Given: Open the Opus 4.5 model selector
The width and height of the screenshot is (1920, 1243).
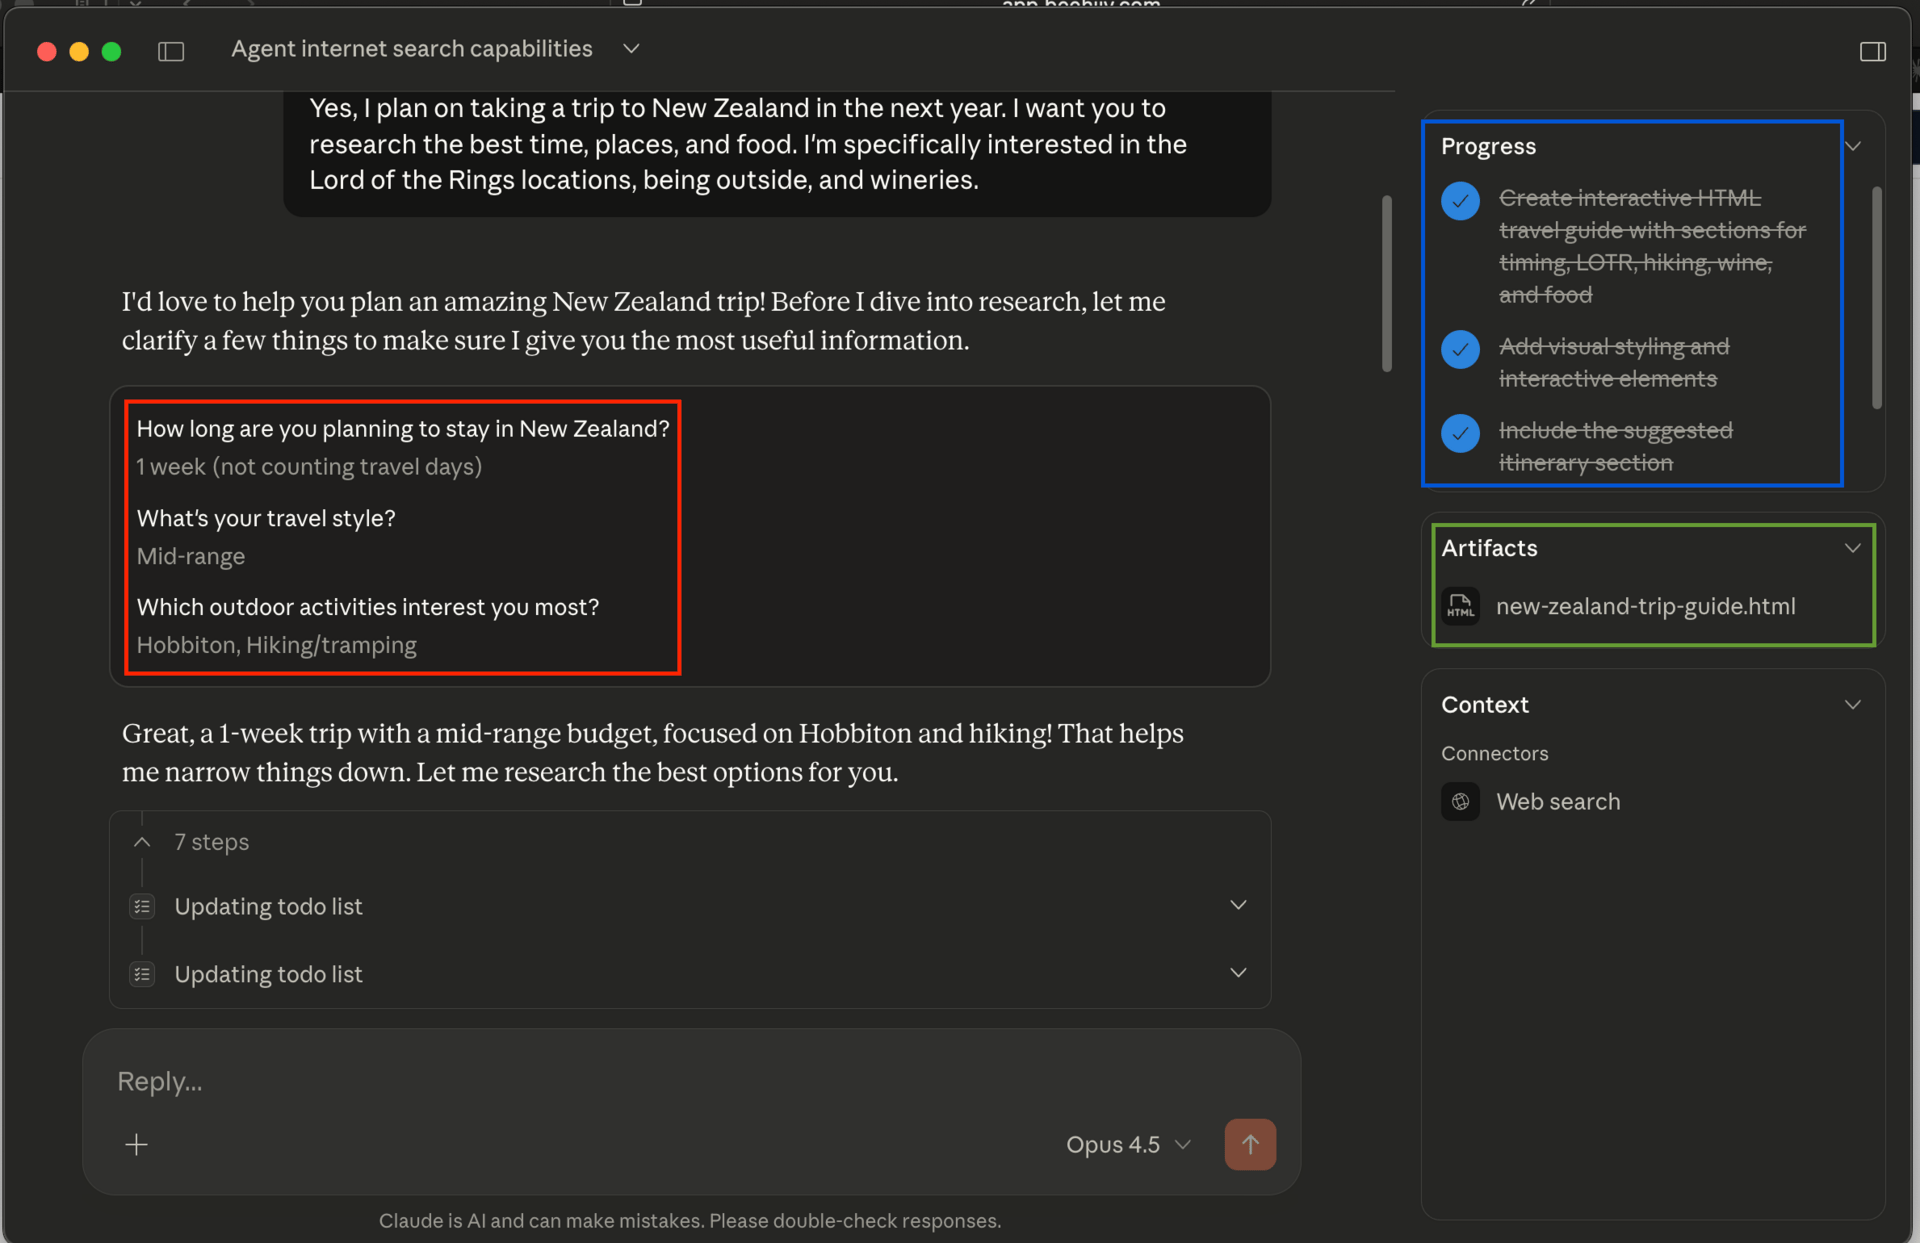Looking at the screenshot, I should click(1127, 1144).
